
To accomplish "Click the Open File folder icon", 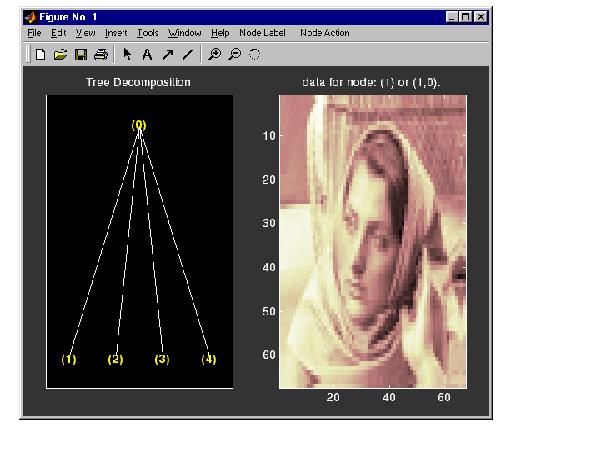I will click(59, 54).
